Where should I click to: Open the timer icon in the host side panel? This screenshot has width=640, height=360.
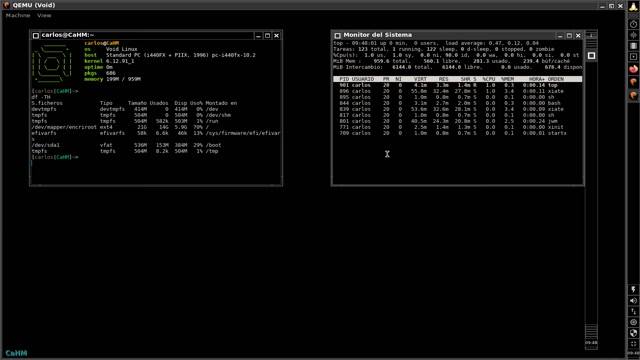633,24
